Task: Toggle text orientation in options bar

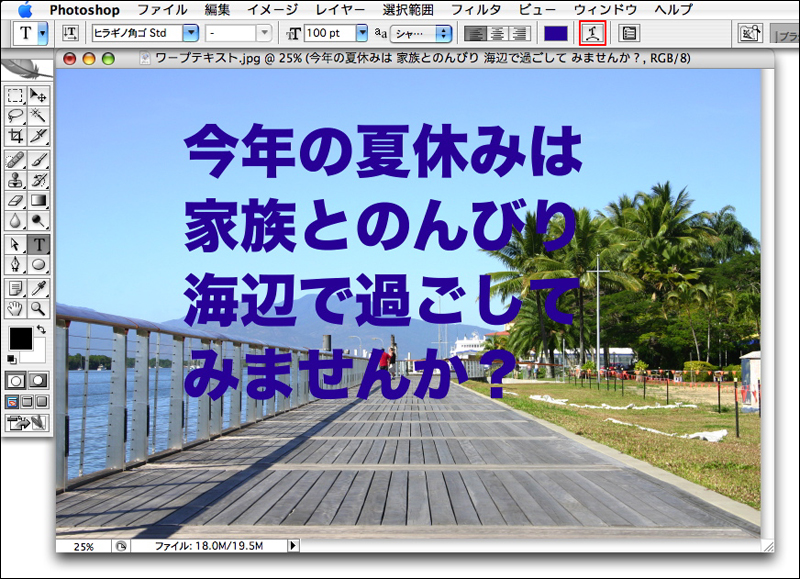Action: [70, 33]
